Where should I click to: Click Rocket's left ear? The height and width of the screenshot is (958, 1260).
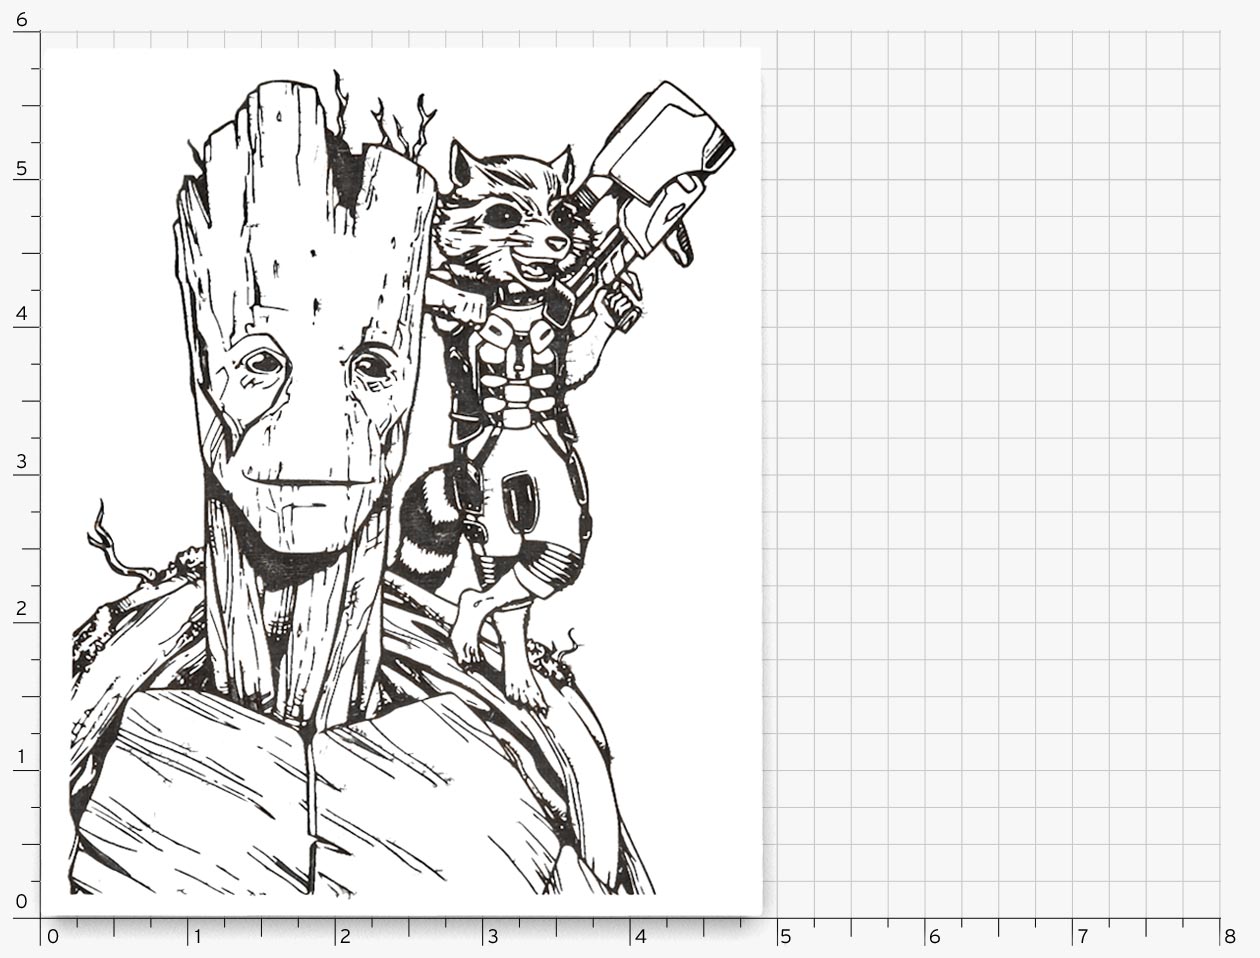tap(461, 163)
